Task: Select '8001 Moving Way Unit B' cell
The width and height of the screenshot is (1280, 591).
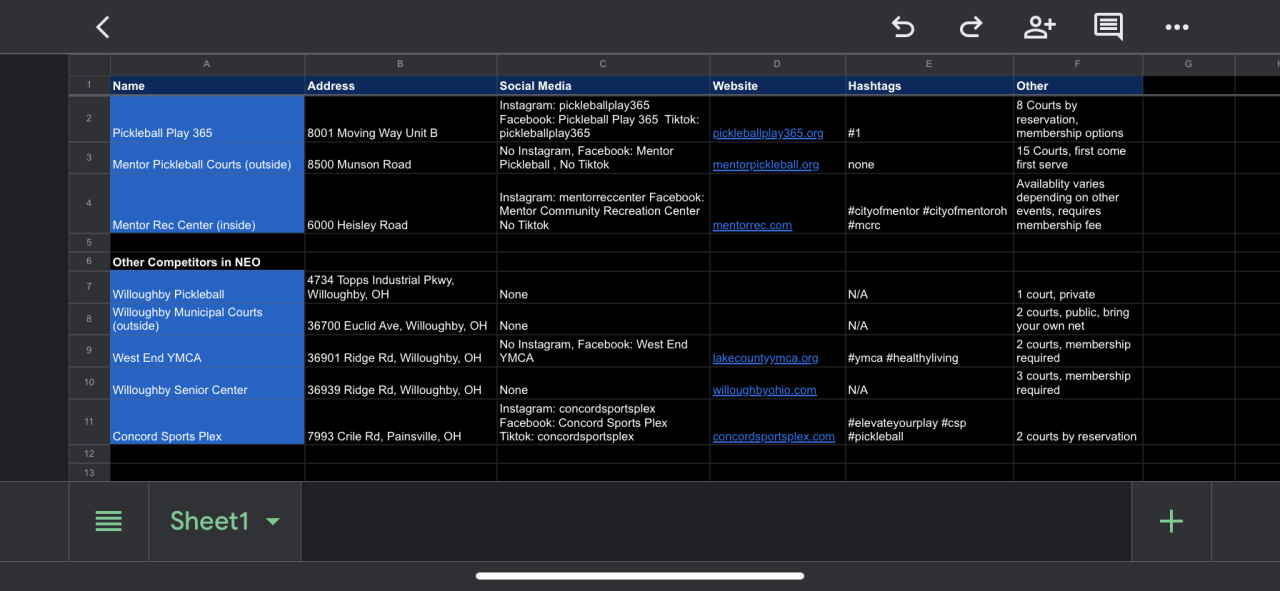Action: tap(401, 119)
